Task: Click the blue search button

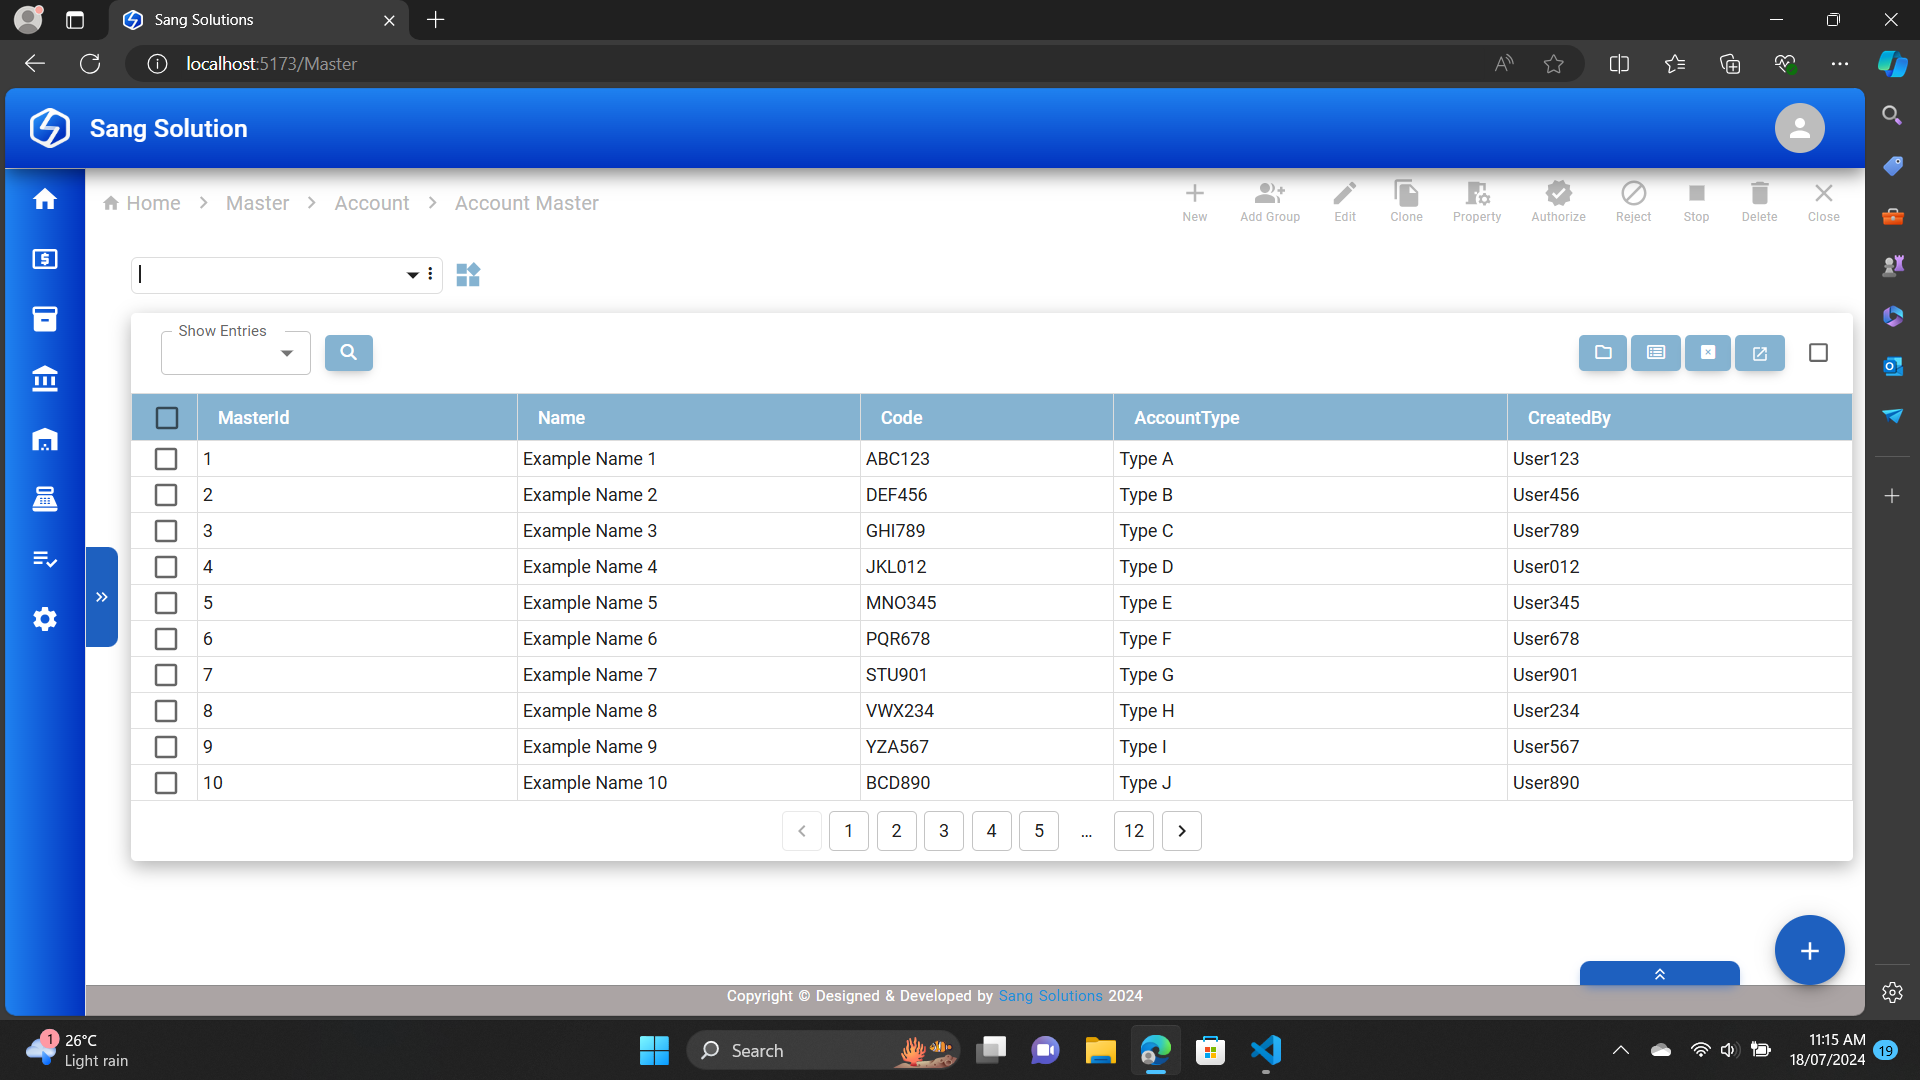Action: tap(348, 352)
